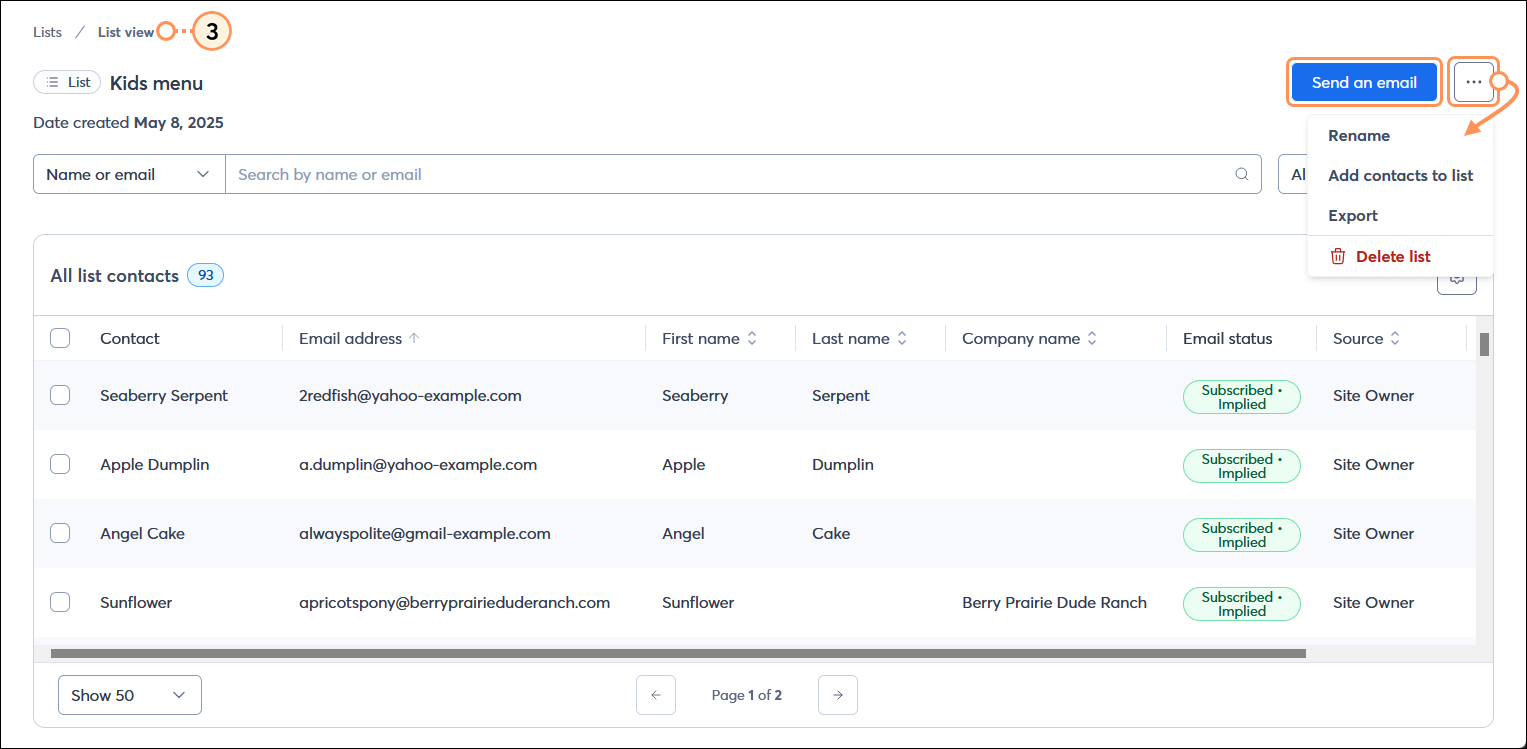
Task: Click the previous page arrow
Action: click(656, 694)
